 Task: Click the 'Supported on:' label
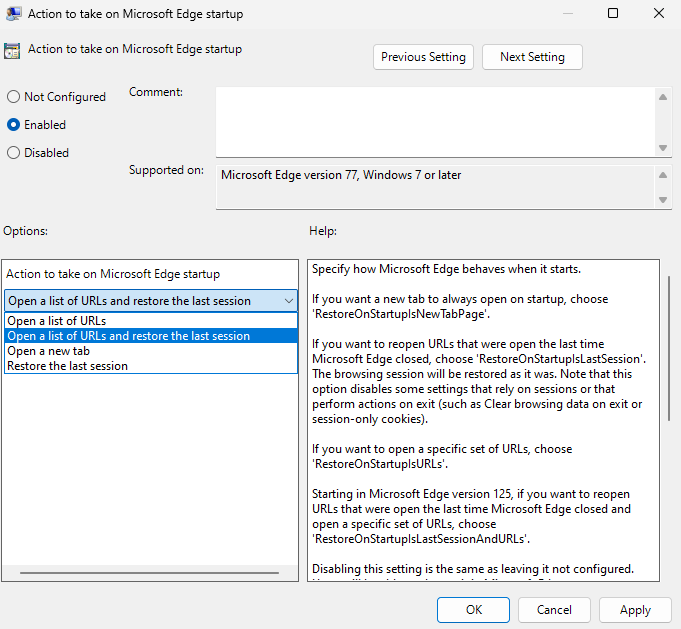click(x=166, y=170)
